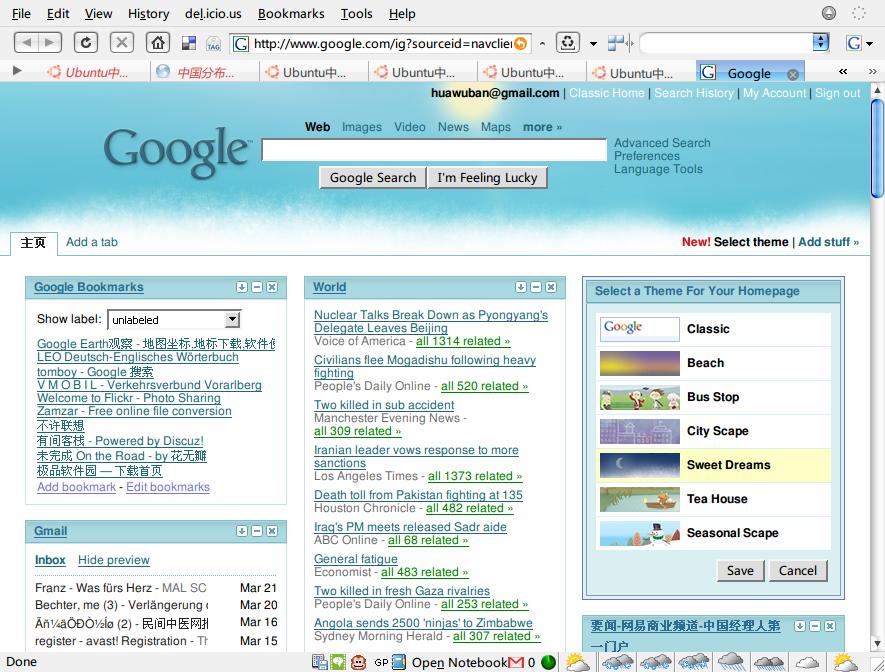The width and height of the screenshot is (885, 672).
Task: Go forward using the Forward arrow button
Action: 50,43
